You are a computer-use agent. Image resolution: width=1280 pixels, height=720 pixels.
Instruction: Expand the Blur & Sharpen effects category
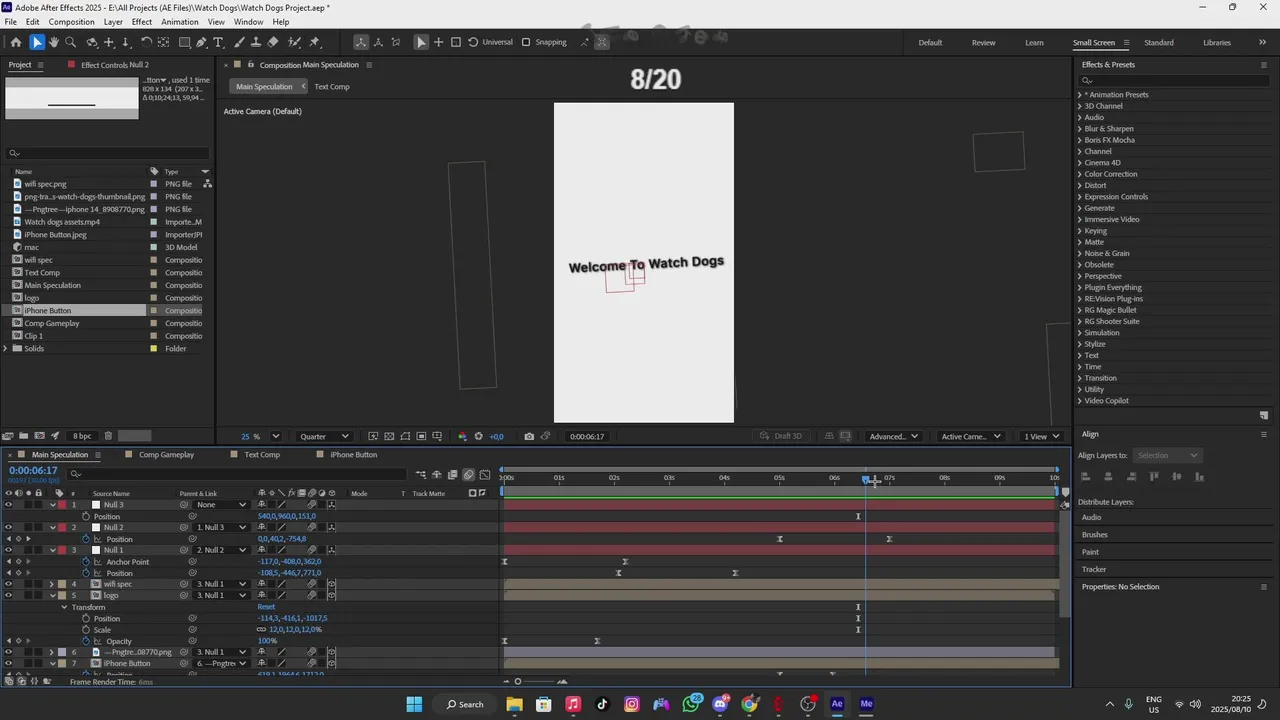coord(1080,129)
